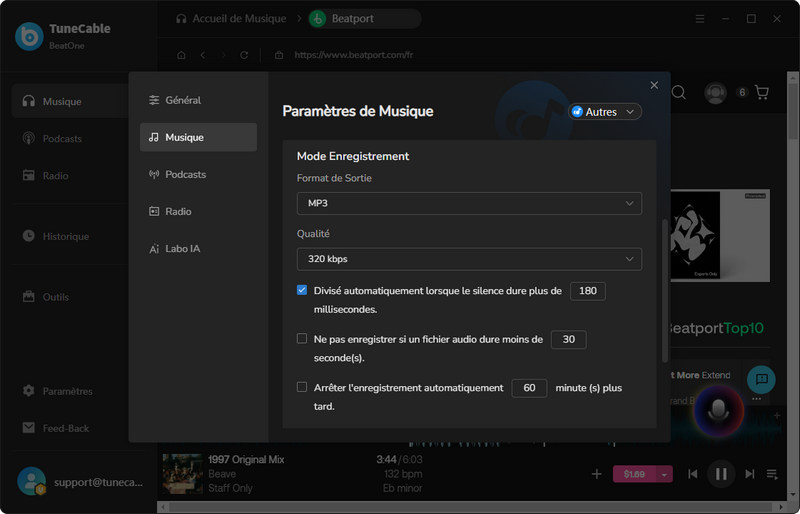Click the cart item count badge 6

pos(742,92)
